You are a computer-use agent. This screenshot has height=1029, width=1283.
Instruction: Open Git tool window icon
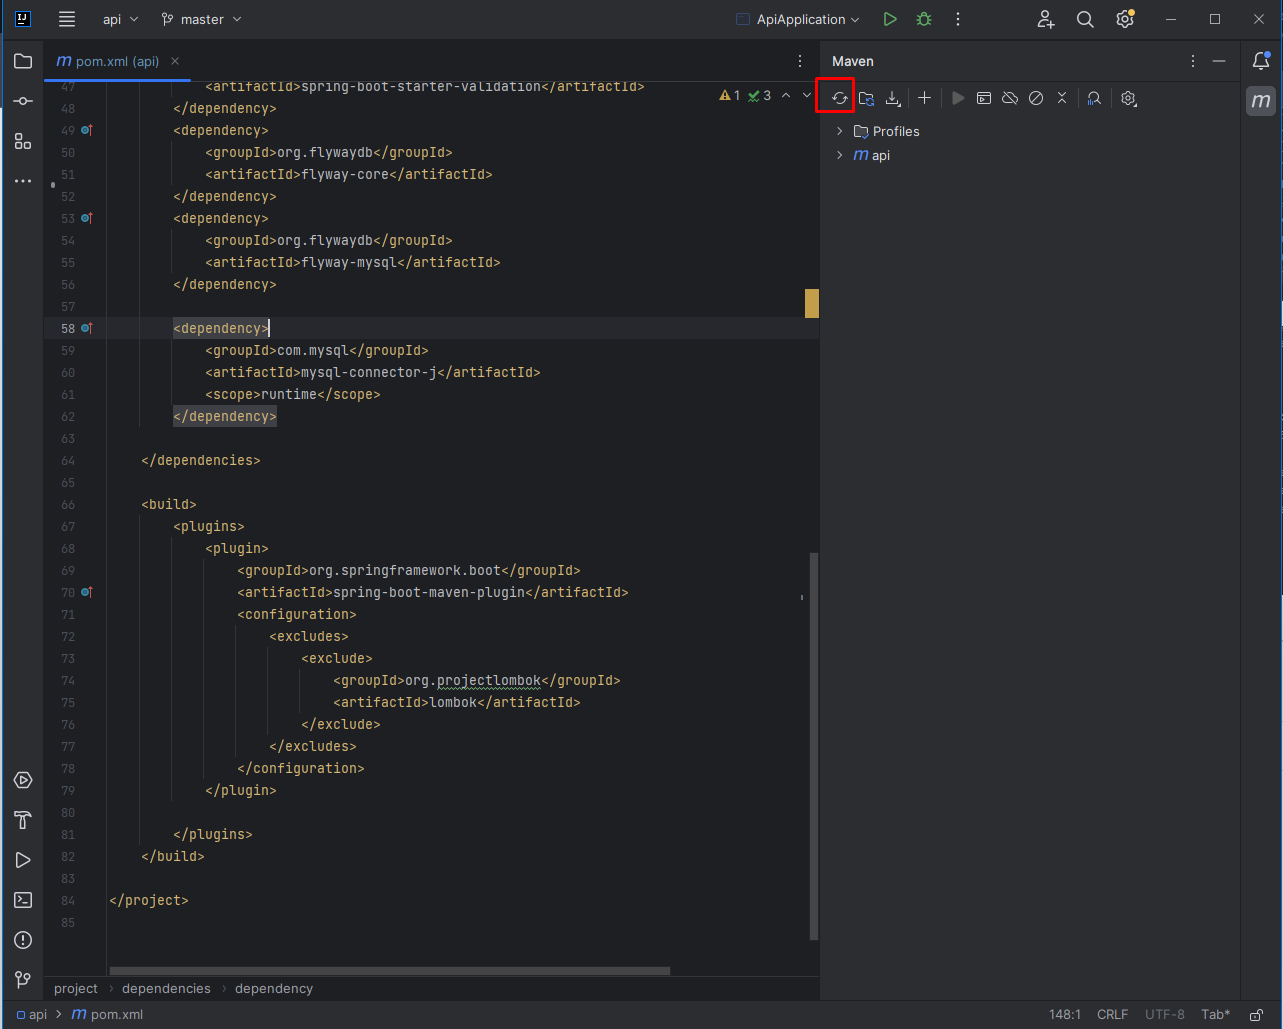coord(22,980)
